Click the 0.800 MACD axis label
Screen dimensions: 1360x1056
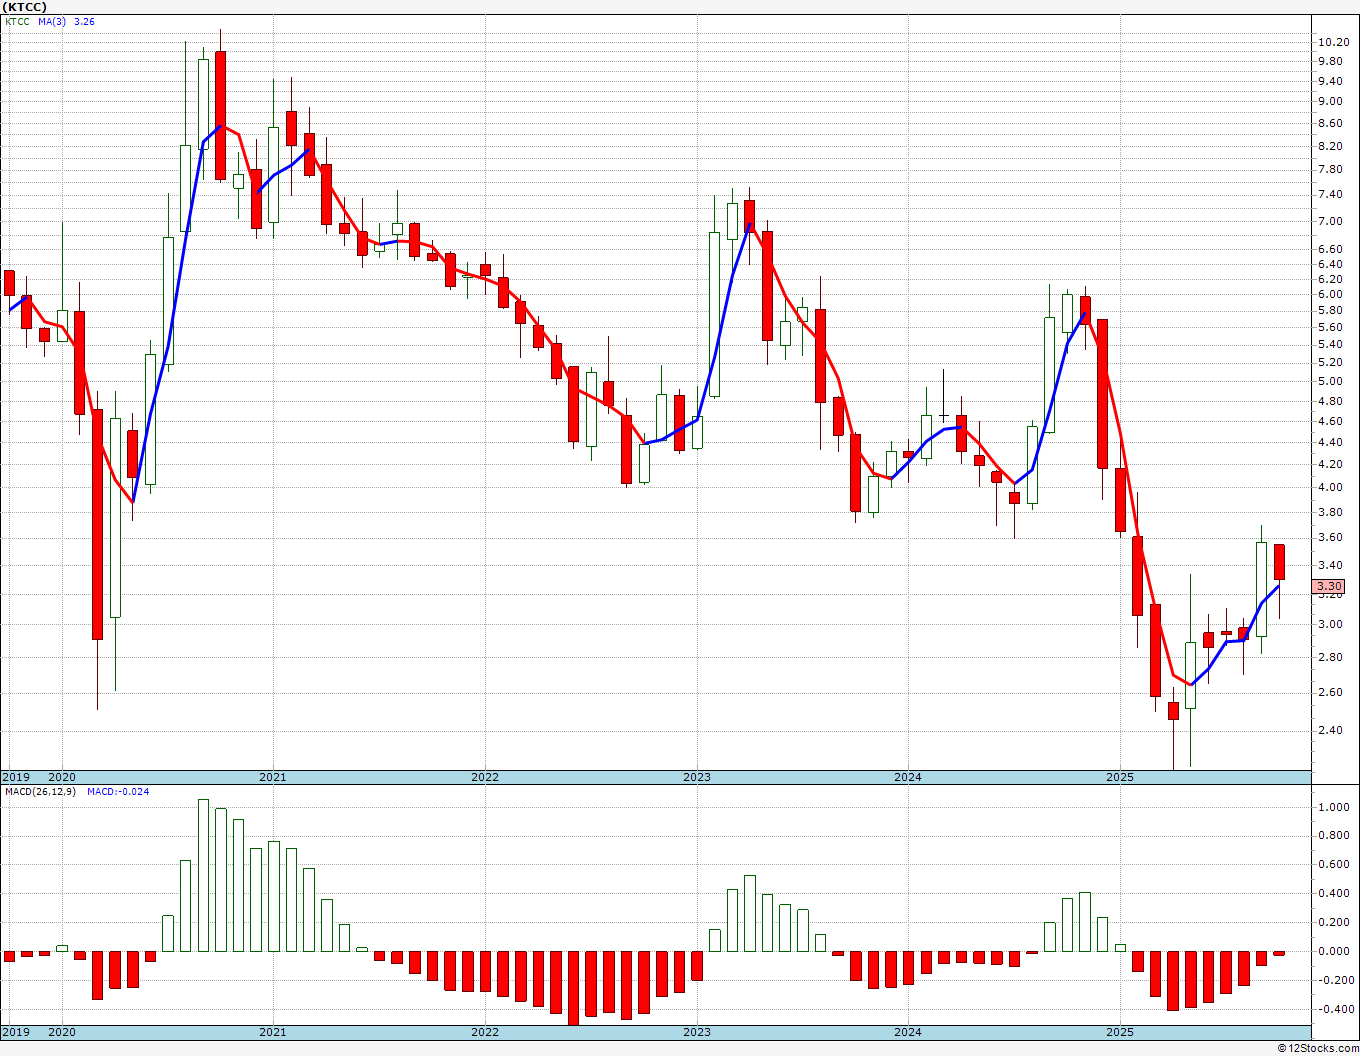(x=1332, y=835)
